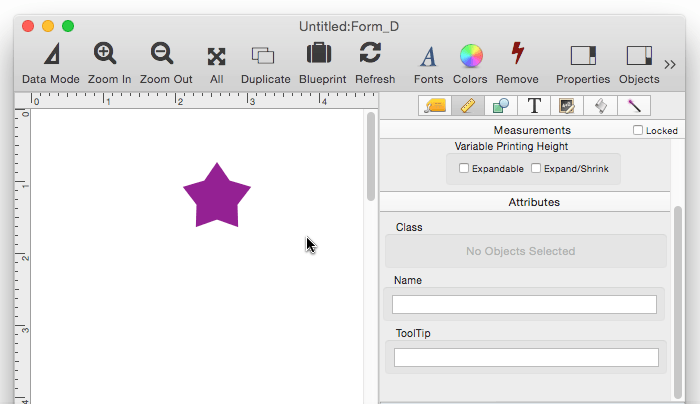Minimize window with yellow button
700x404 pixels.
48,26
